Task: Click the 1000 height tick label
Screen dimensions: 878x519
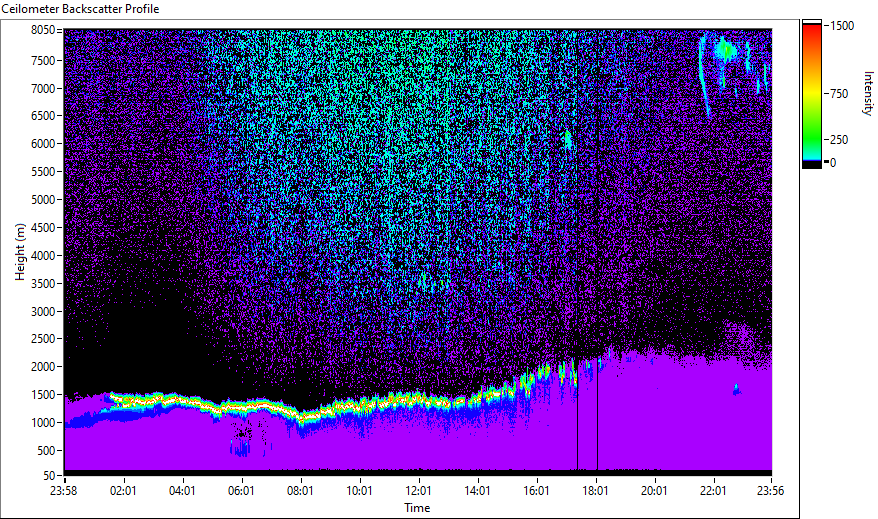Action: click(43, 423)
